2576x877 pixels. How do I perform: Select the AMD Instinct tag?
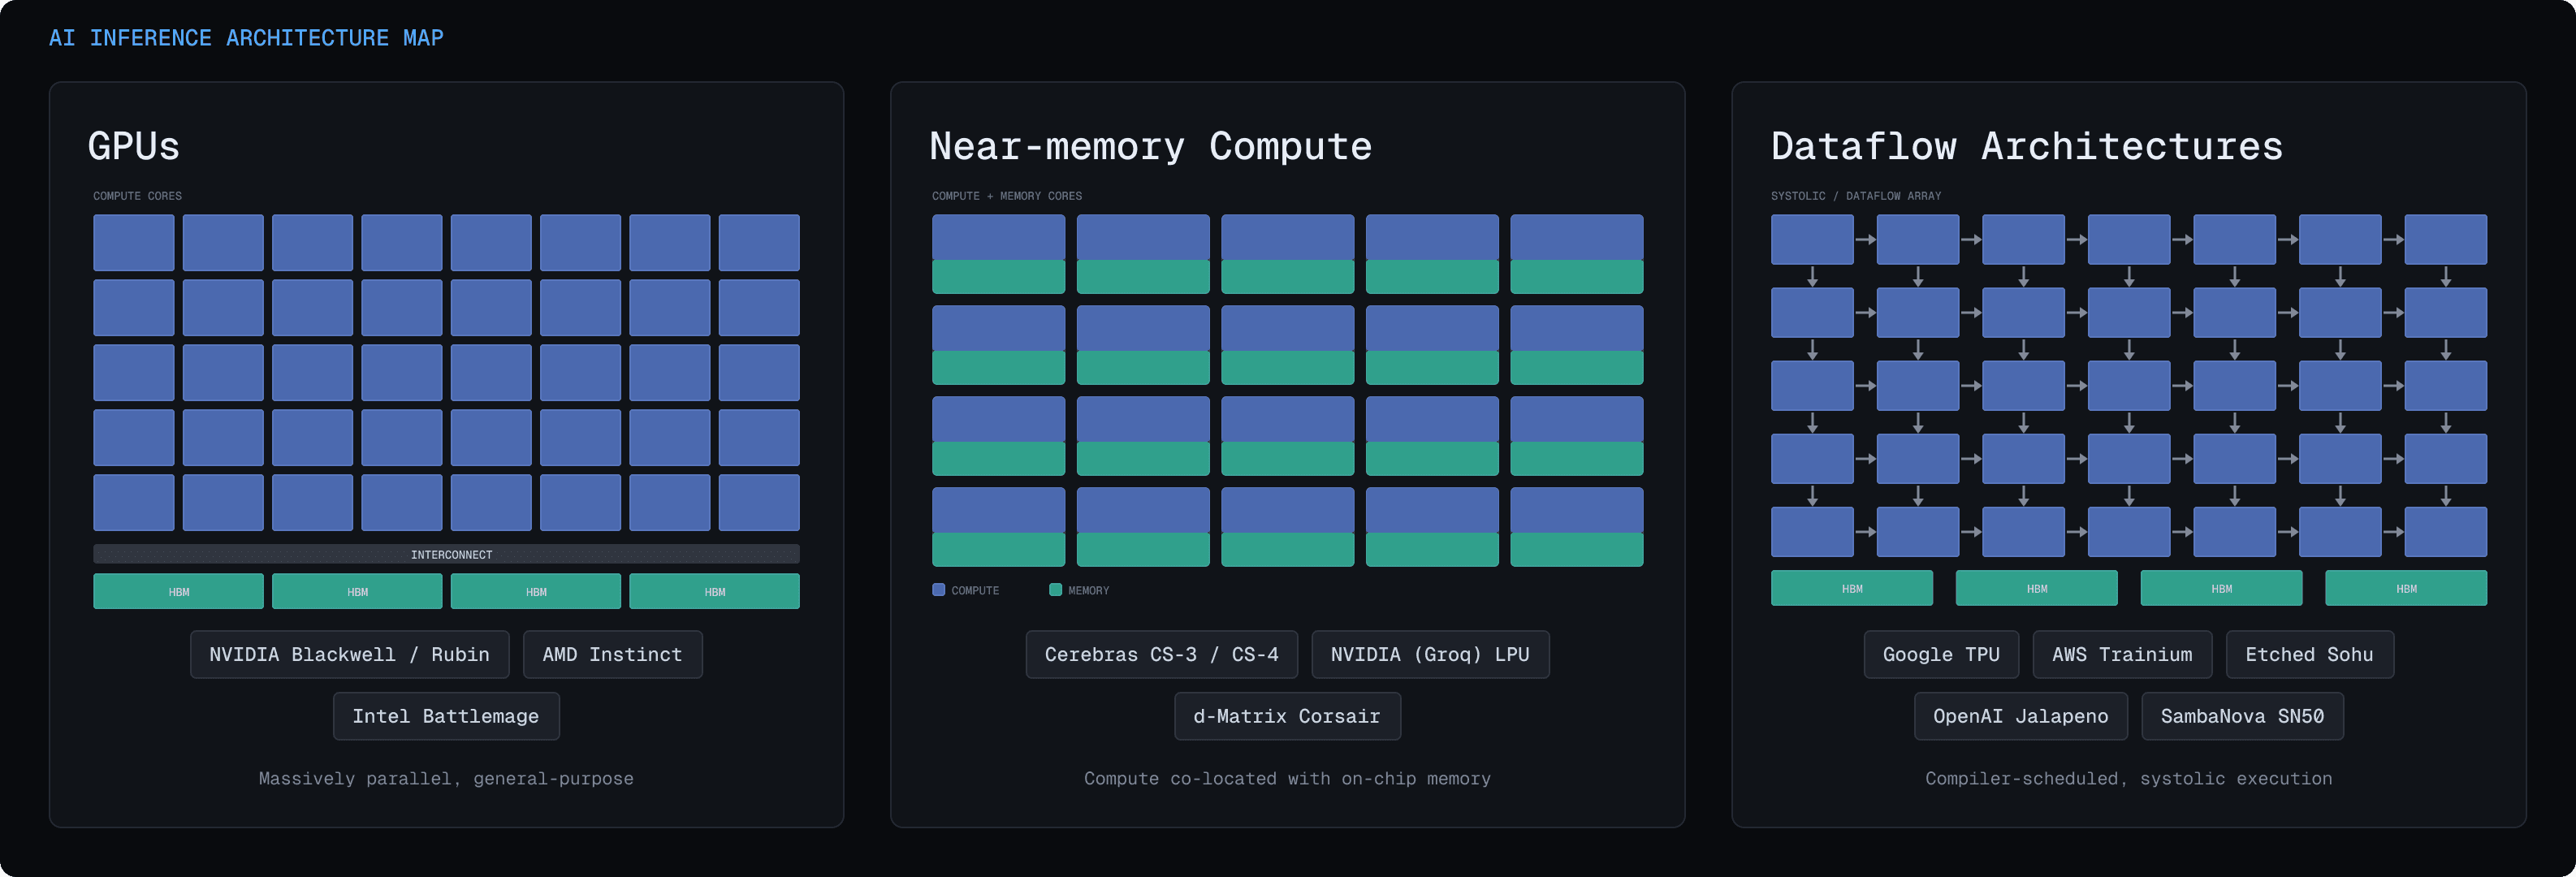[612, 654]
